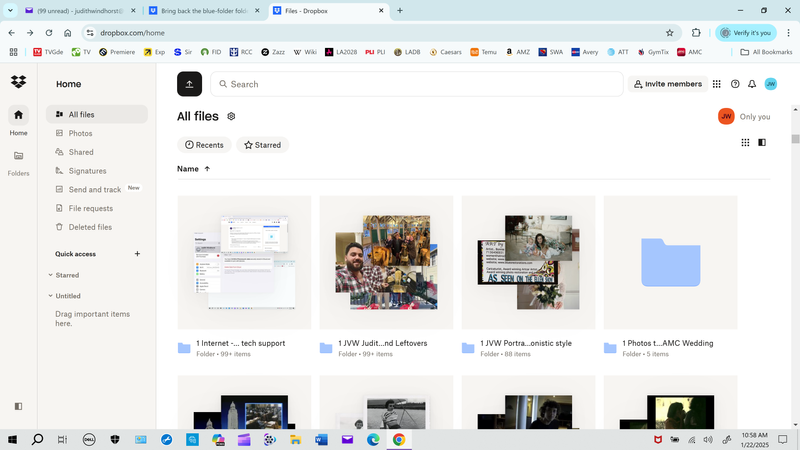Screen dimensions: 800x450
Task: Open the help question mark icon
Action: pyautogui.click(x=735, y=84)
